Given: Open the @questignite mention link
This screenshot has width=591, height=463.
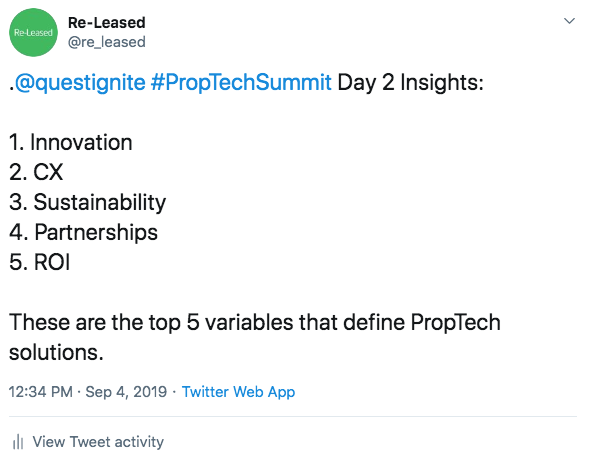Looking at the screenshot, I should (x=80, y=83).
